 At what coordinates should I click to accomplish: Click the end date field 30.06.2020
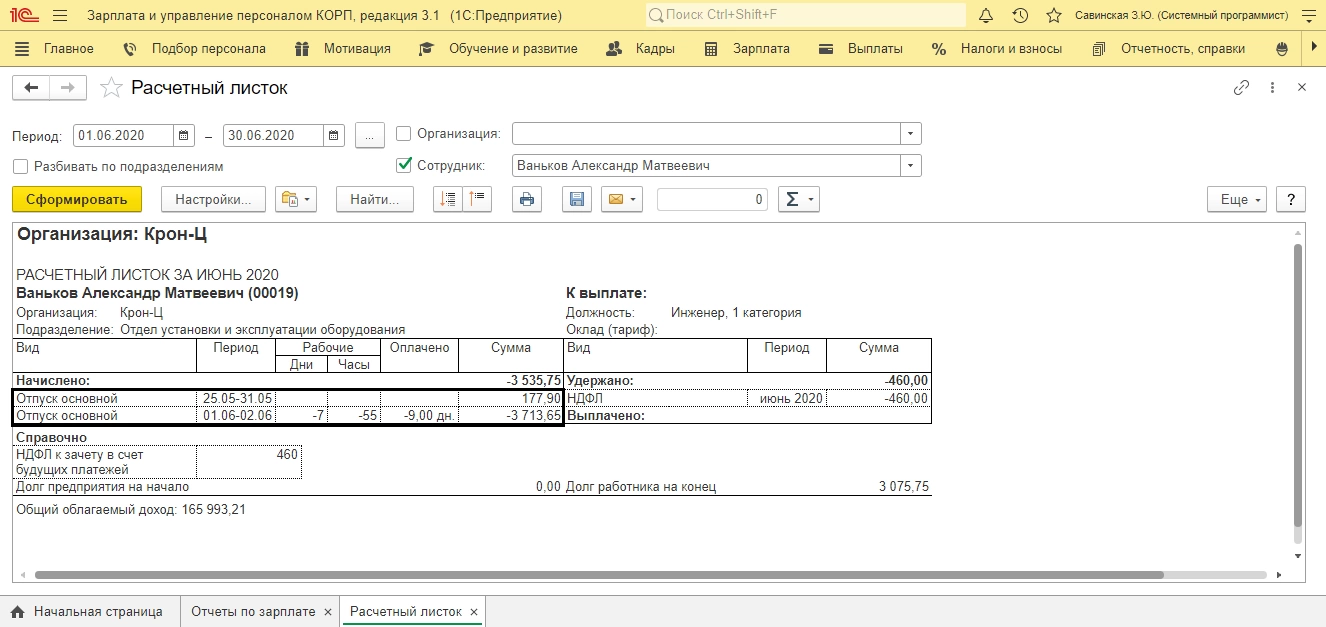[x=273, y=135]
